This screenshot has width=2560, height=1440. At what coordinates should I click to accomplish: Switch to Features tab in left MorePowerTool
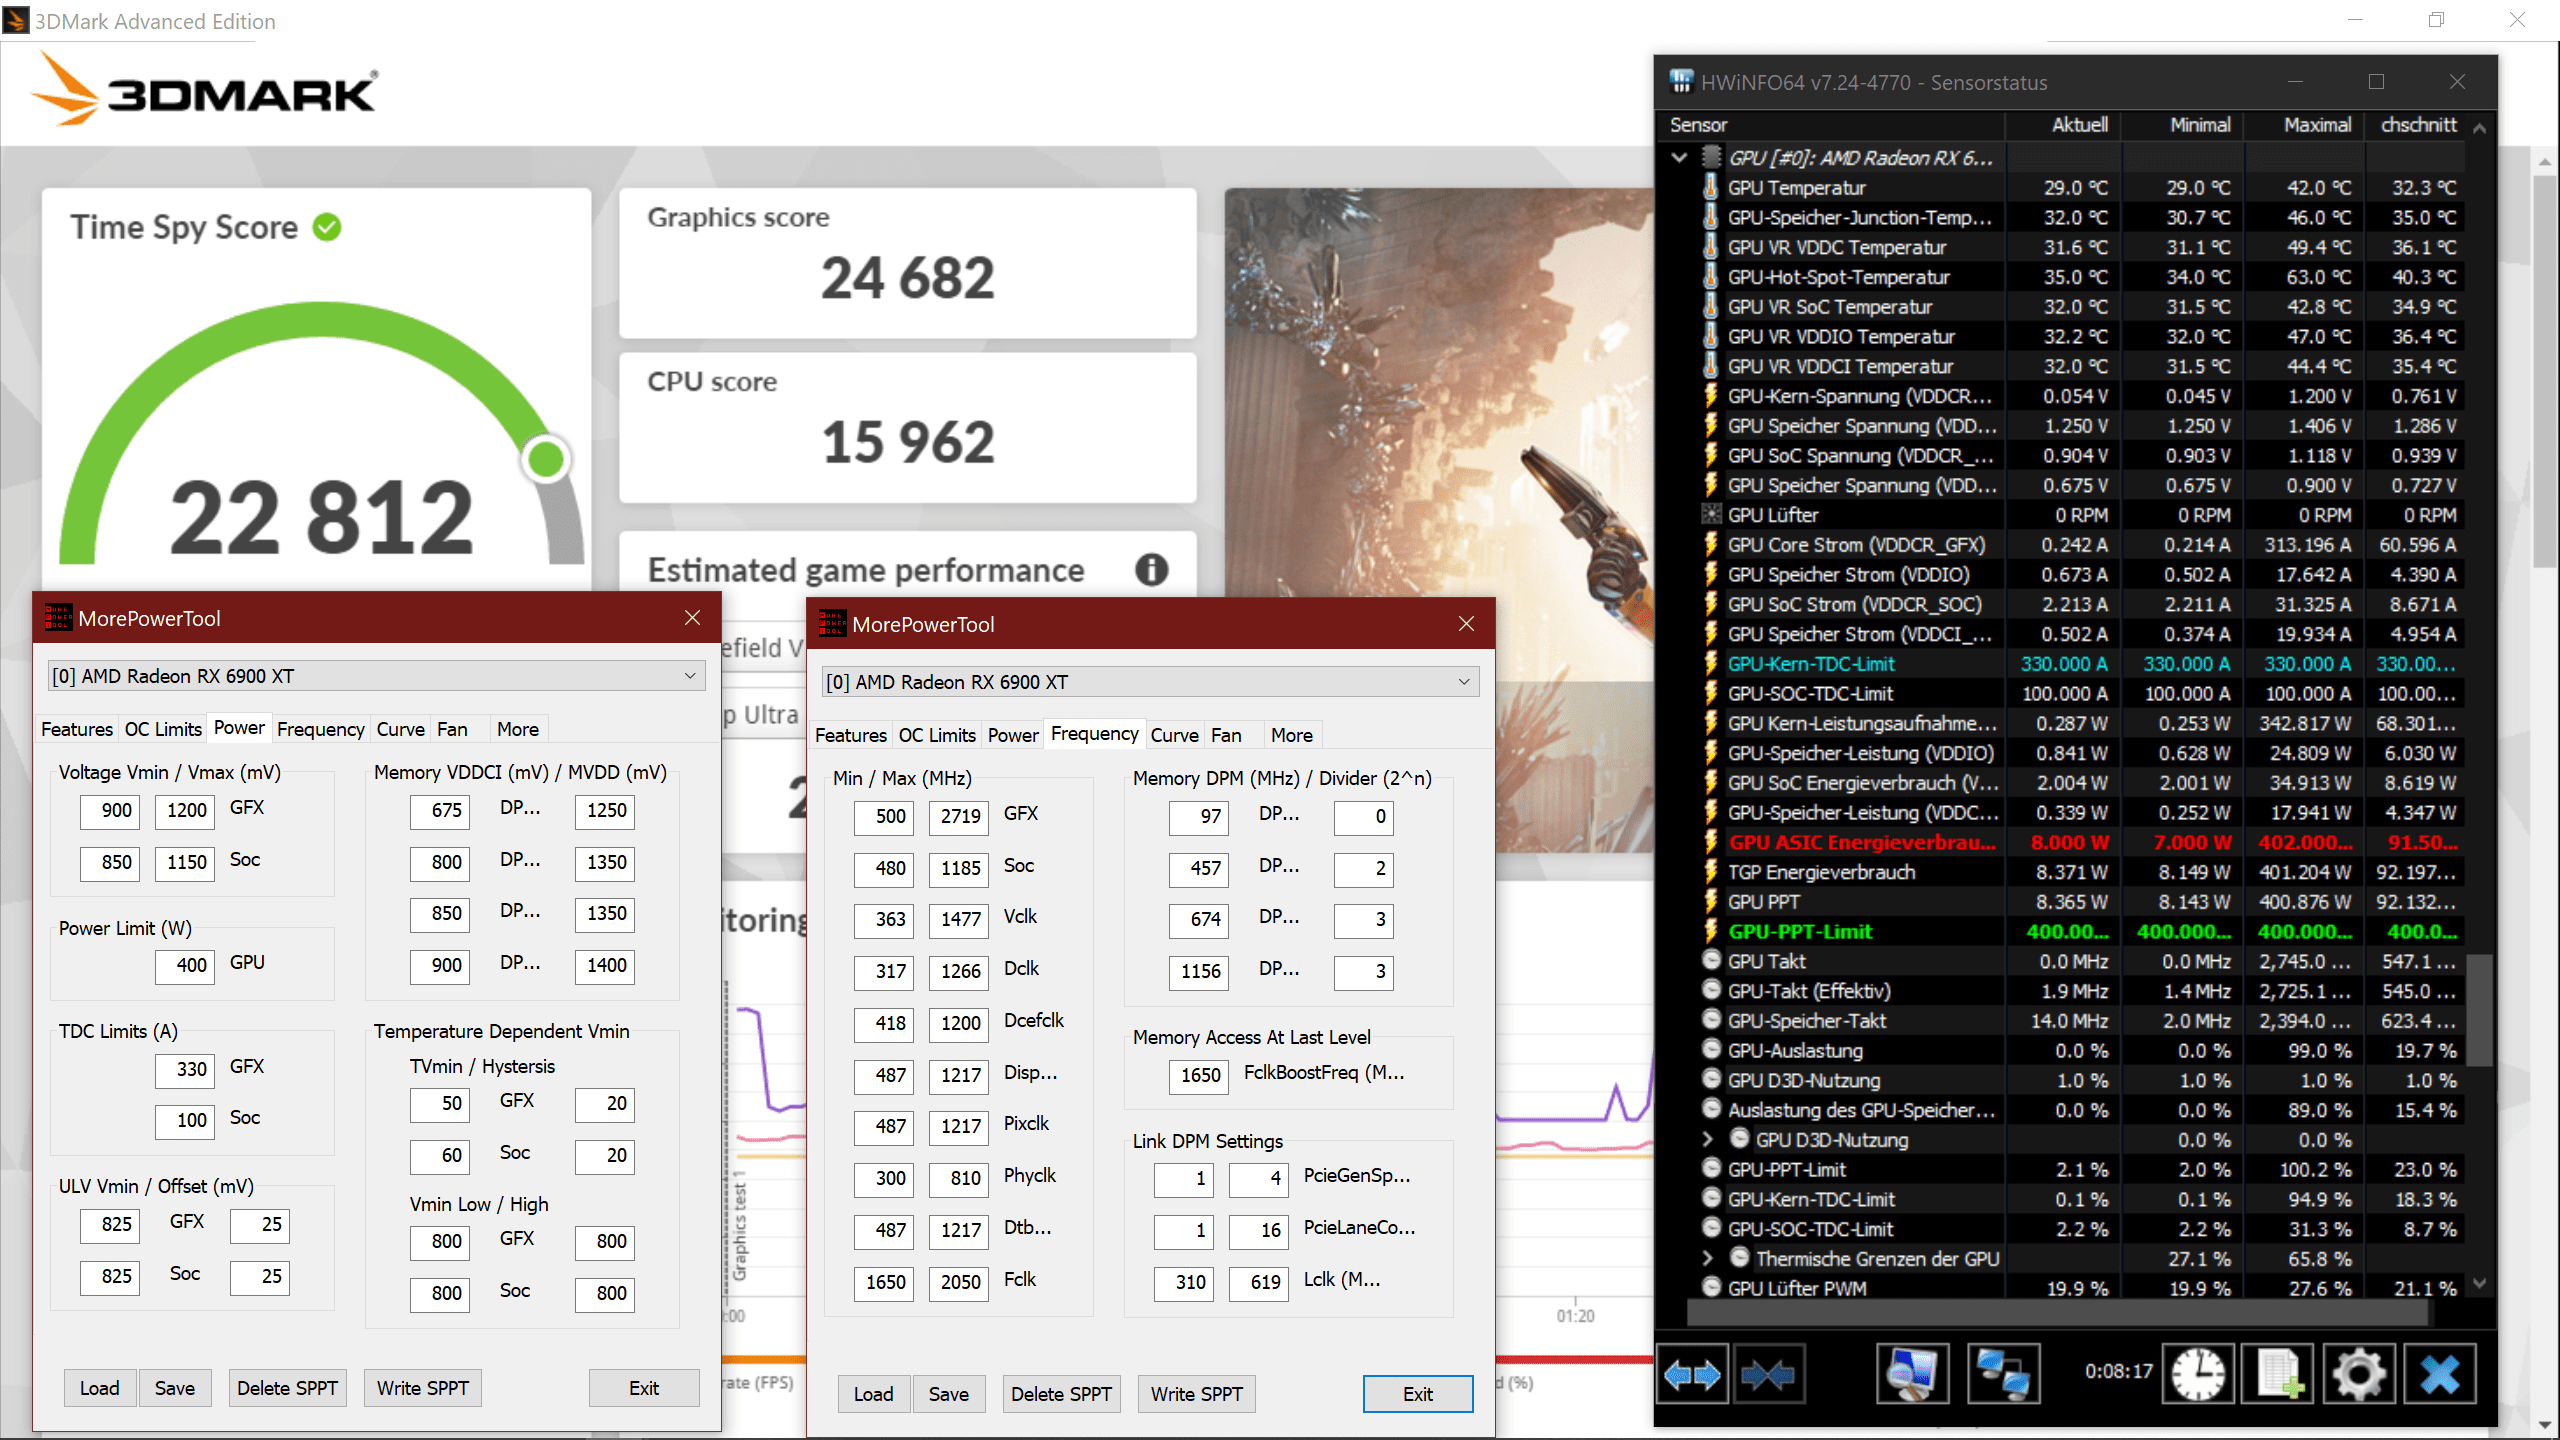pos(77,729)
